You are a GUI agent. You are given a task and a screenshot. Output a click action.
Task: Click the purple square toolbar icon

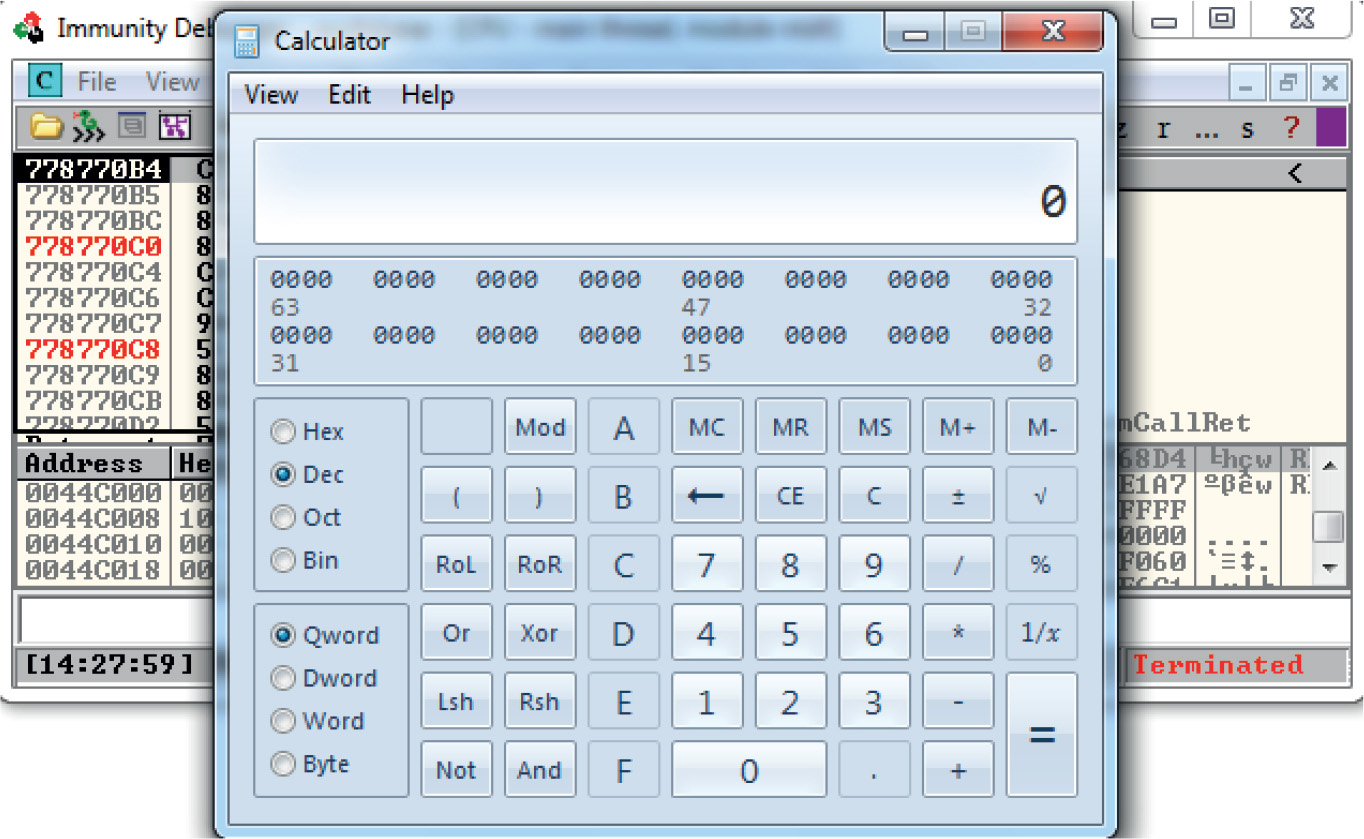click(1330, 128)
